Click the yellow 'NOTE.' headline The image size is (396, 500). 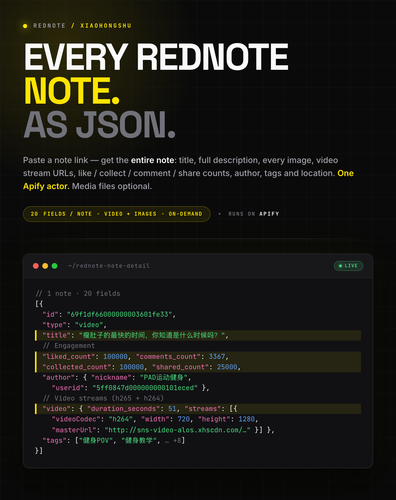[72, 91]
